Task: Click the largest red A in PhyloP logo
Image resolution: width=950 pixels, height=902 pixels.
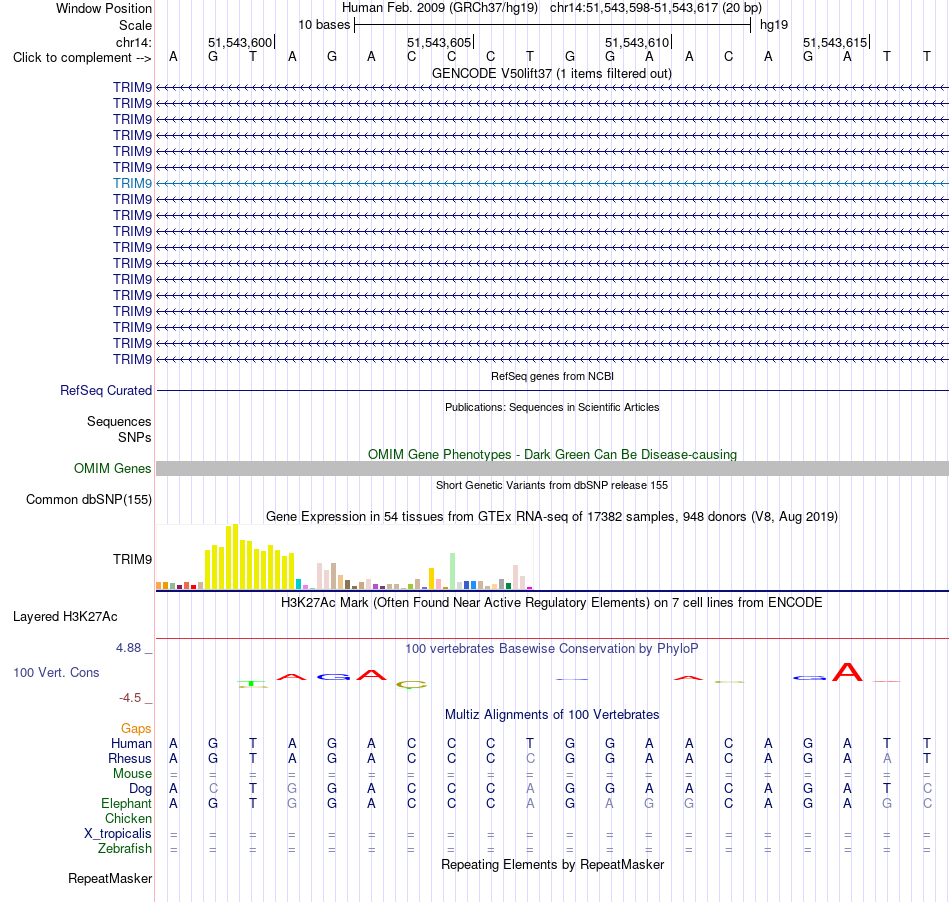Action: point(847,672)
